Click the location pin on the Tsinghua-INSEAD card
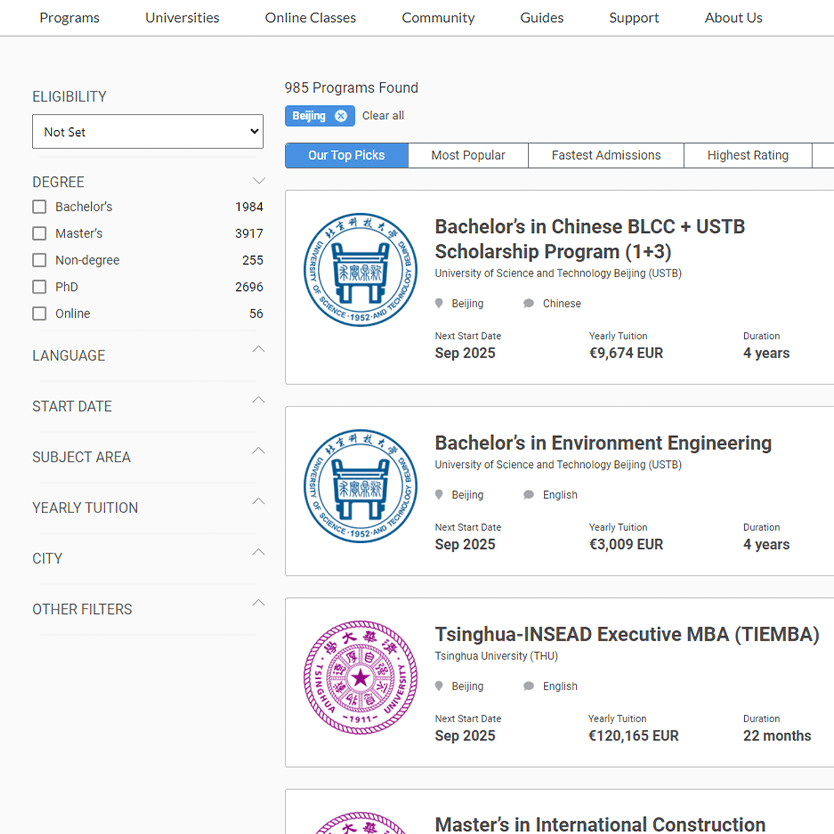Image resolution: width=834 pixels, height=834 pixels. [x=439, y=686]
